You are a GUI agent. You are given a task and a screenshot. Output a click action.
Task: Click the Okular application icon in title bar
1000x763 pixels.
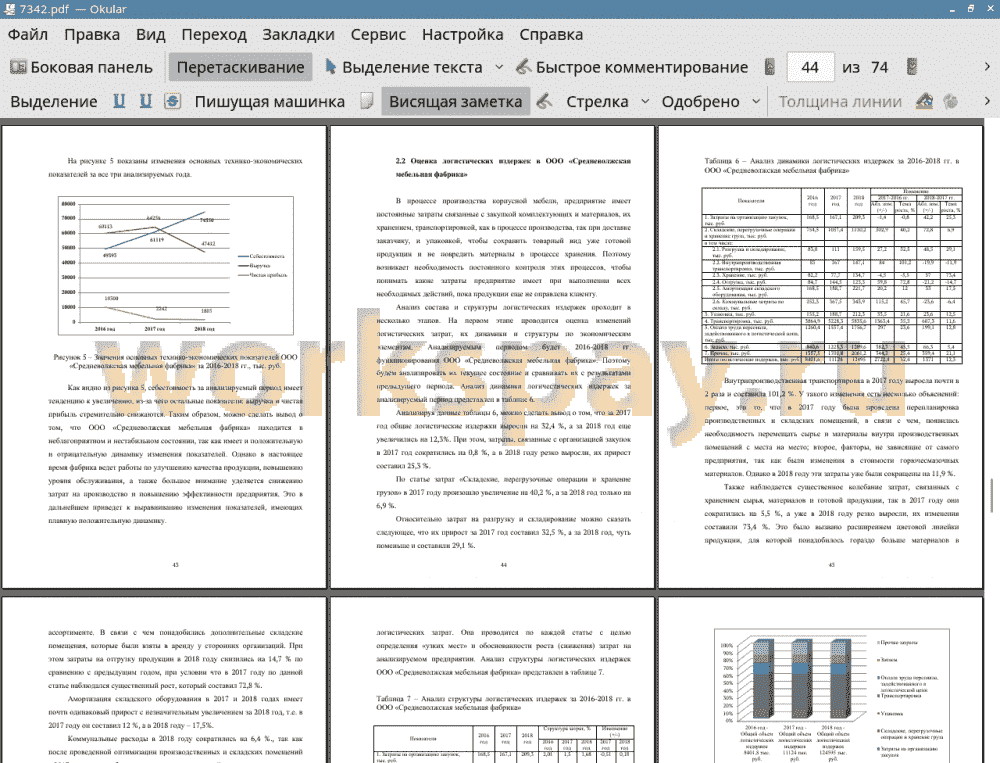point(9,9)
